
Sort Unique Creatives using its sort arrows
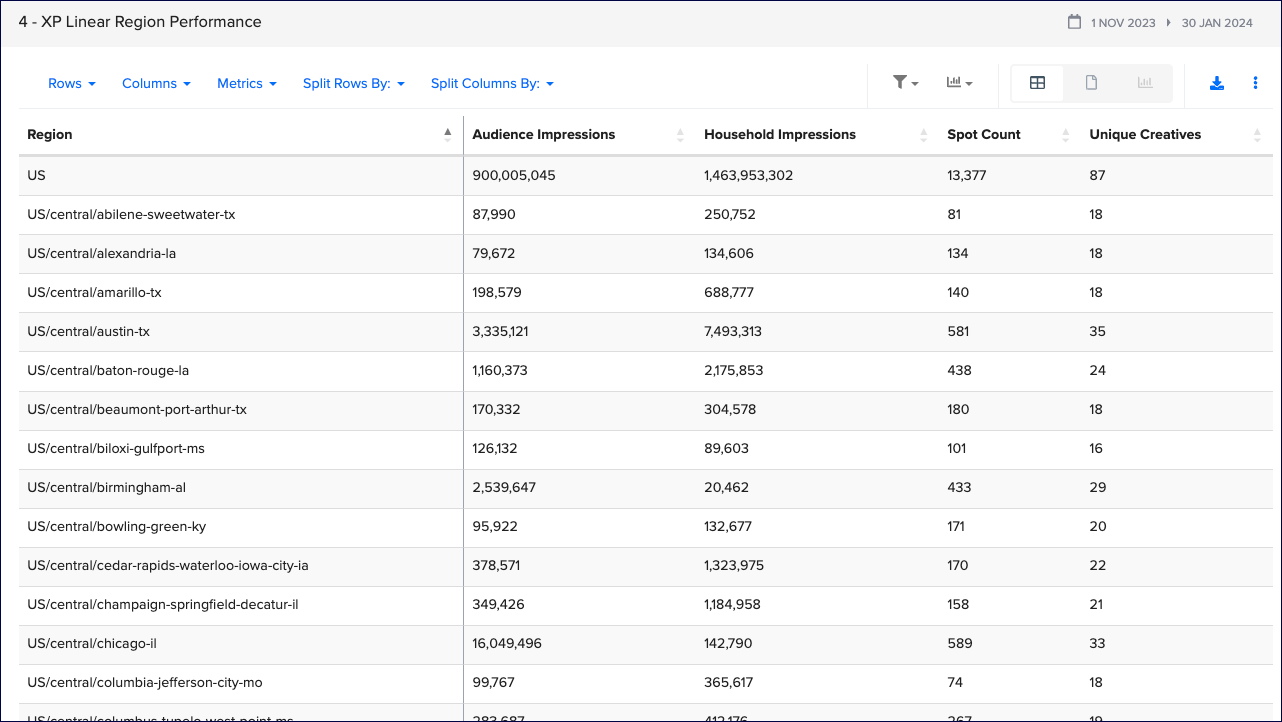pyautogui.click(x=1257, y=135)
